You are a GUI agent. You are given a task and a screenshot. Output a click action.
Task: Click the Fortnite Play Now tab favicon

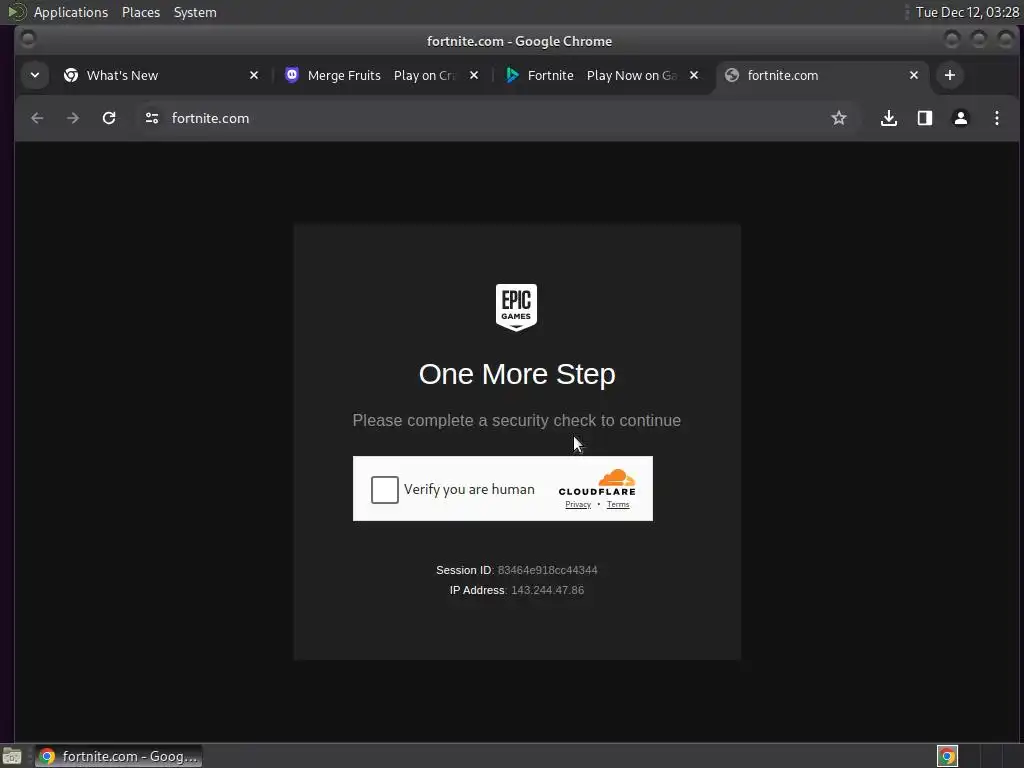(512, 75)
